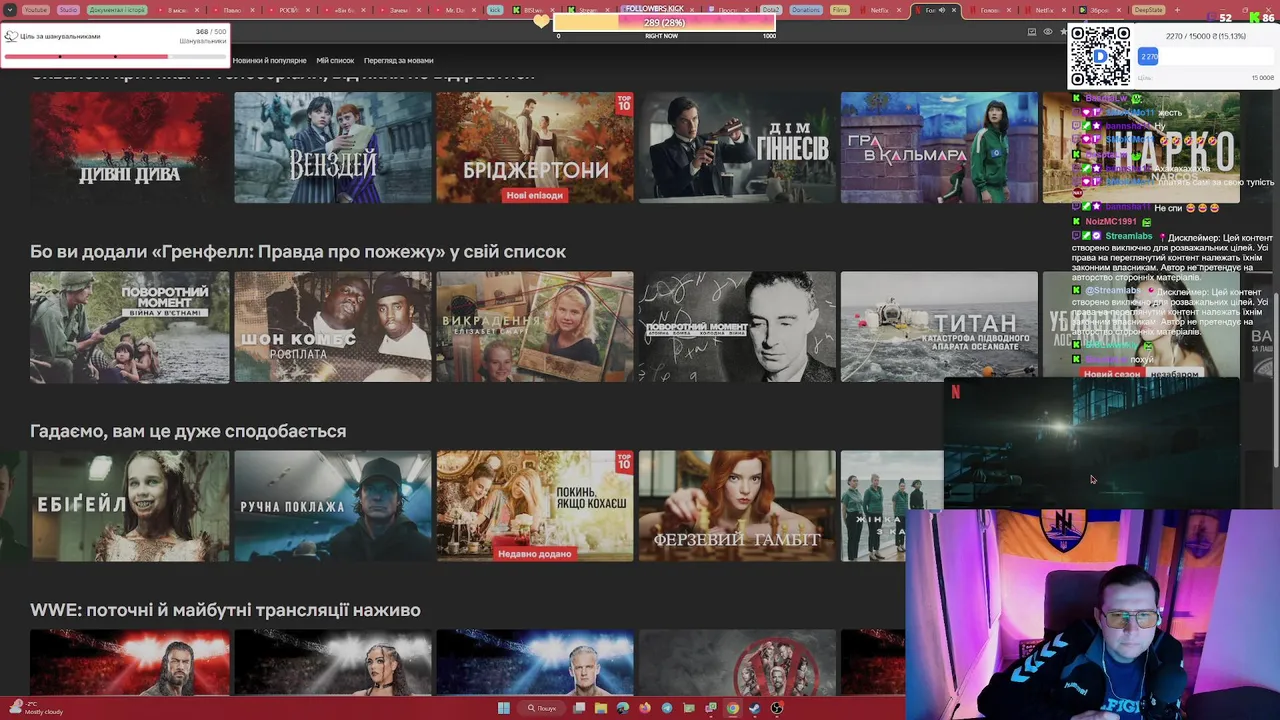Click the Пошук search box on the taskbar

[x=541, y=708]
